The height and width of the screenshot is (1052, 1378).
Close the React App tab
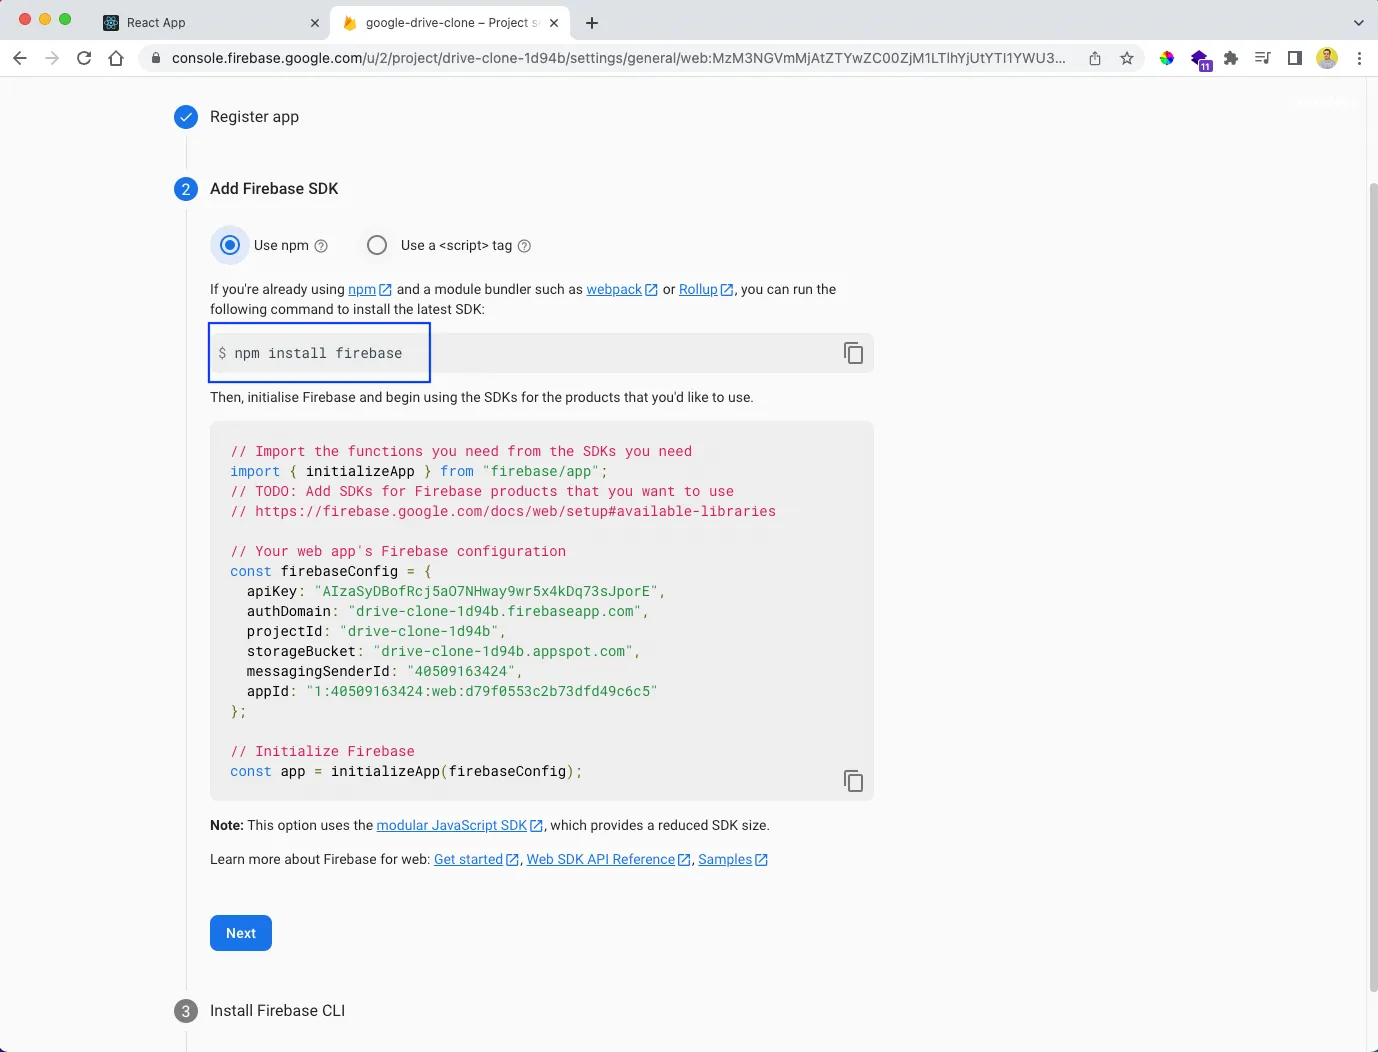[x=315, y=22]
